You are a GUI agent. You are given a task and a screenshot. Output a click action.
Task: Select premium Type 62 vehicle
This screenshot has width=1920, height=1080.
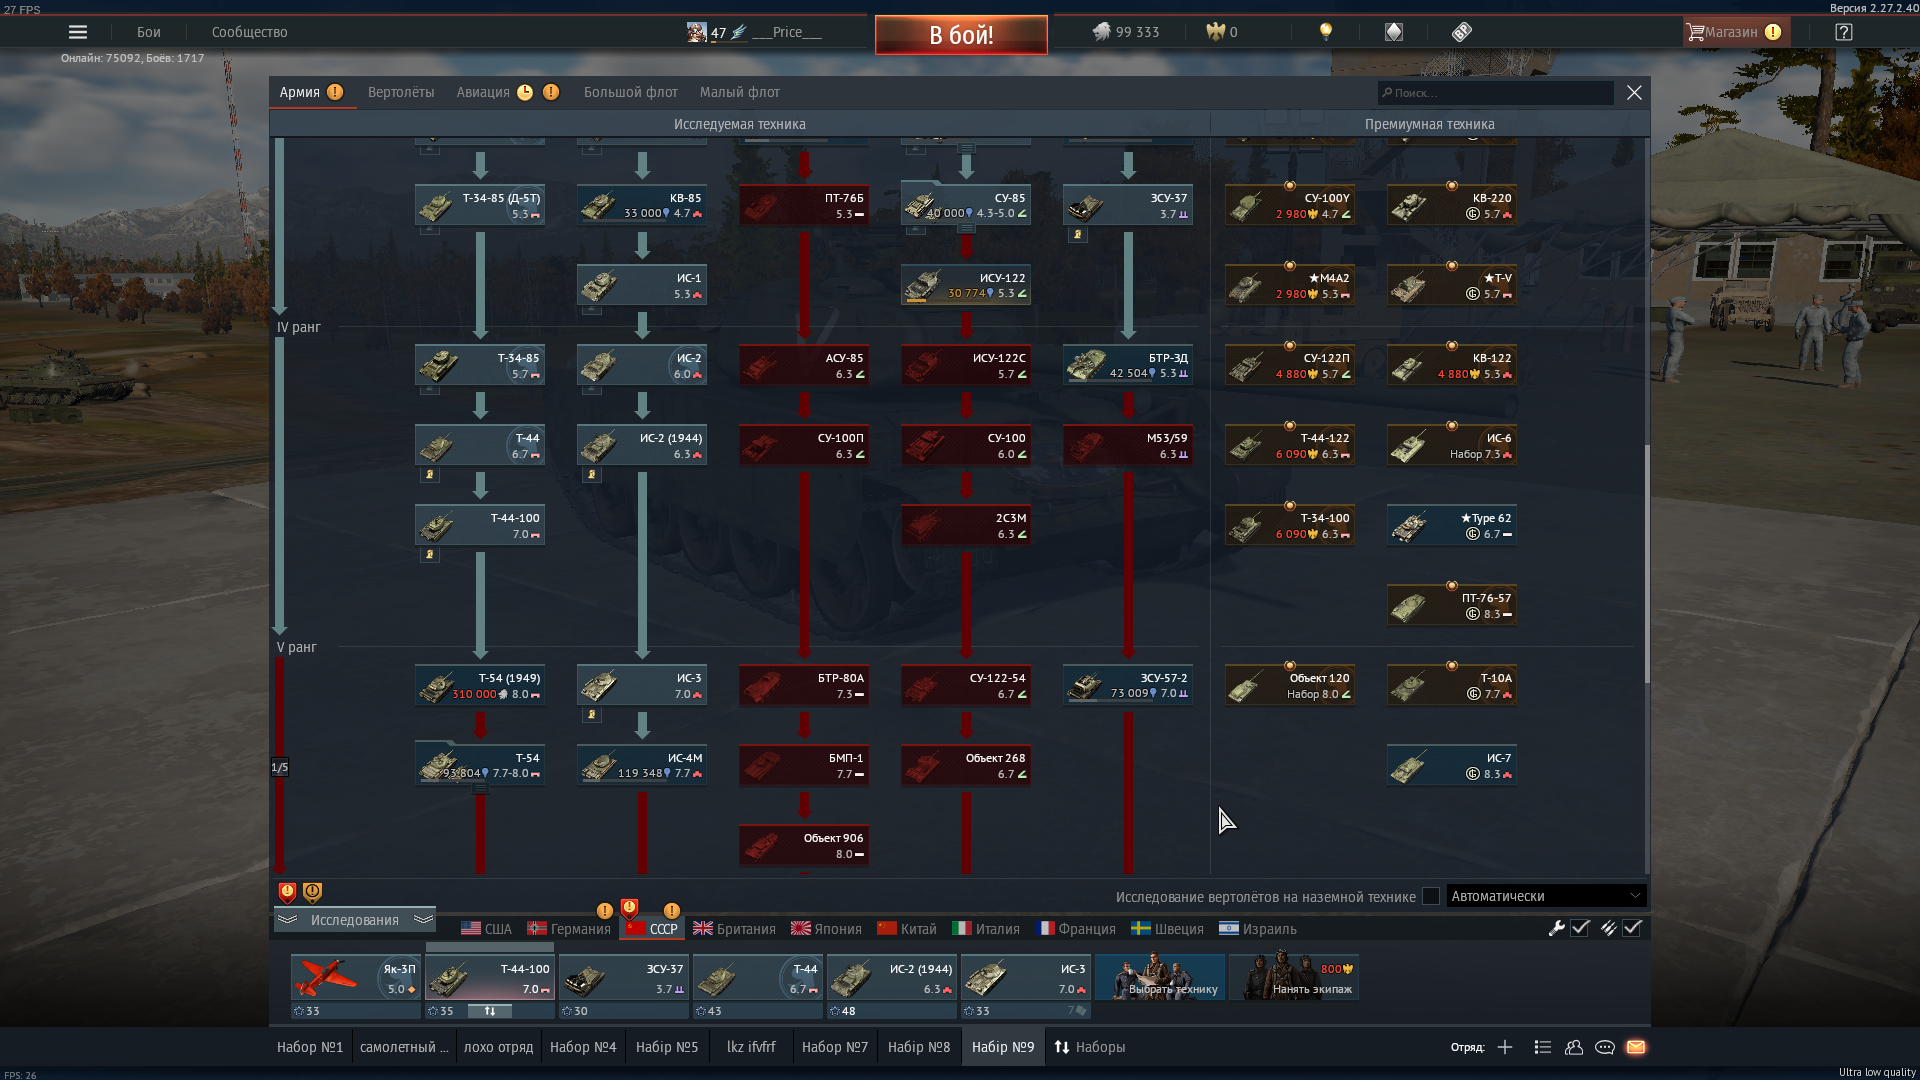pyautogui.click(x=1452, y=525)
